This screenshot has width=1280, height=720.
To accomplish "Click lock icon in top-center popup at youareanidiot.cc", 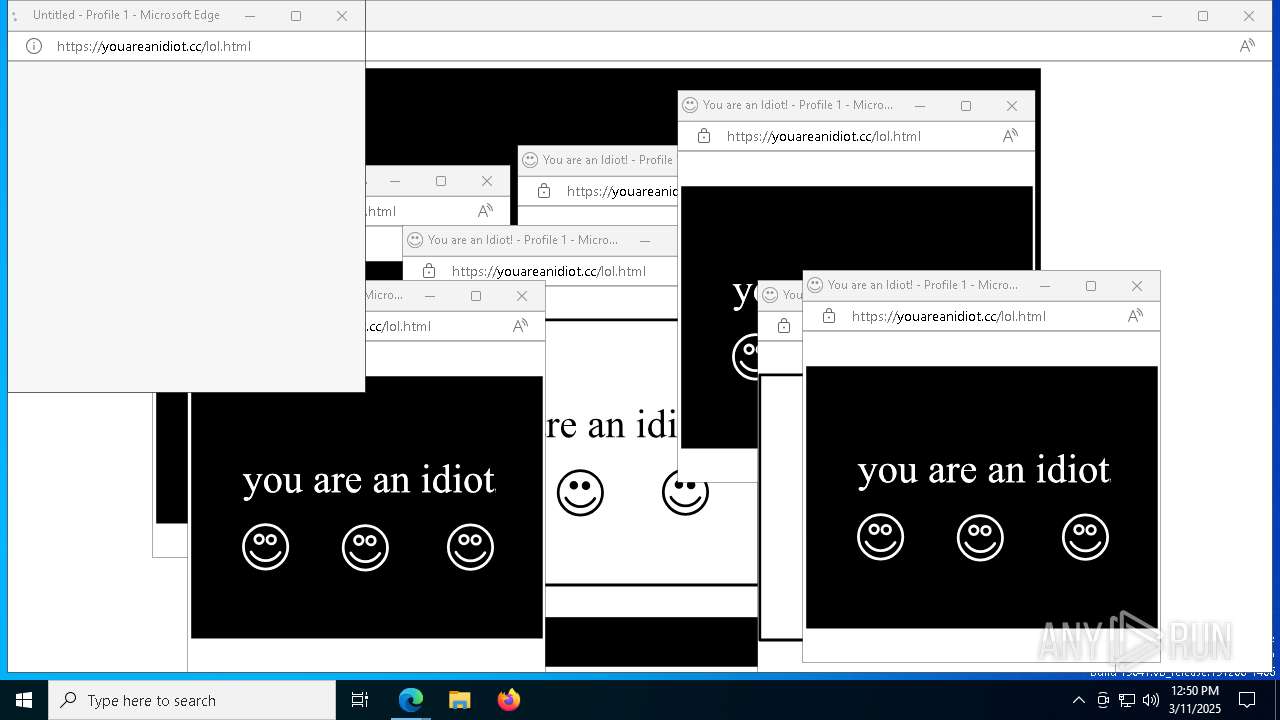I will 704,136.
